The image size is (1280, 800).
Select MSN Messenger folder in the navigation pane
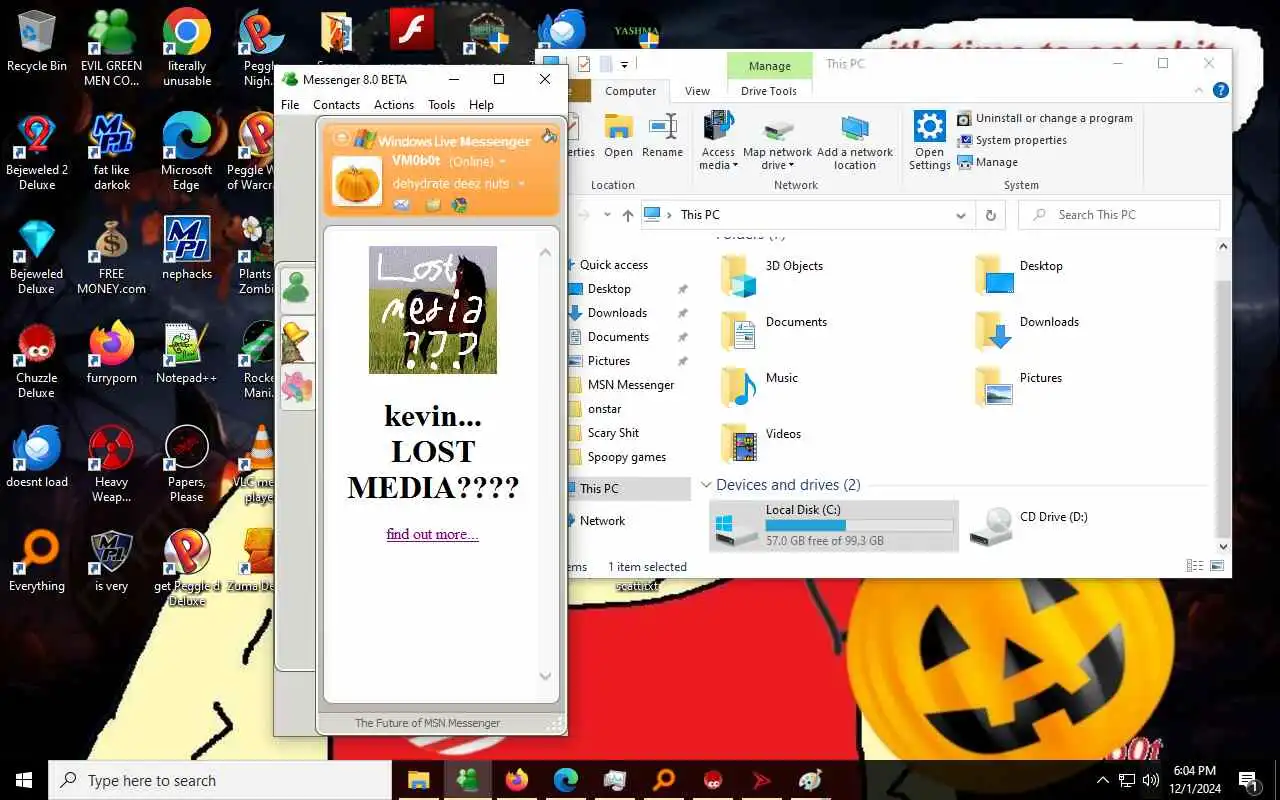pos(630,385)
